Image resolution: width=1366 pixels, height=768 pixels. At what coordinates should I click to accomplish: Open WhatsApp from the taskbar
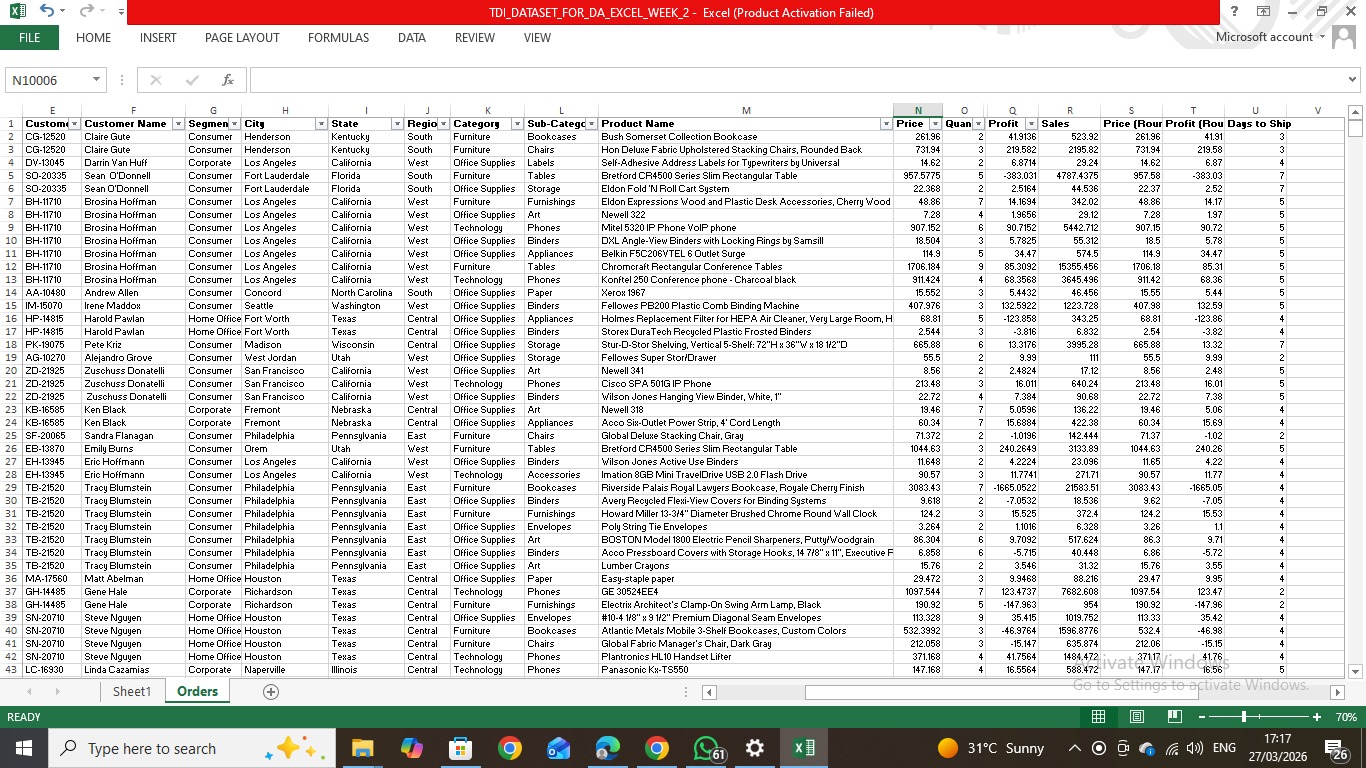706,748
